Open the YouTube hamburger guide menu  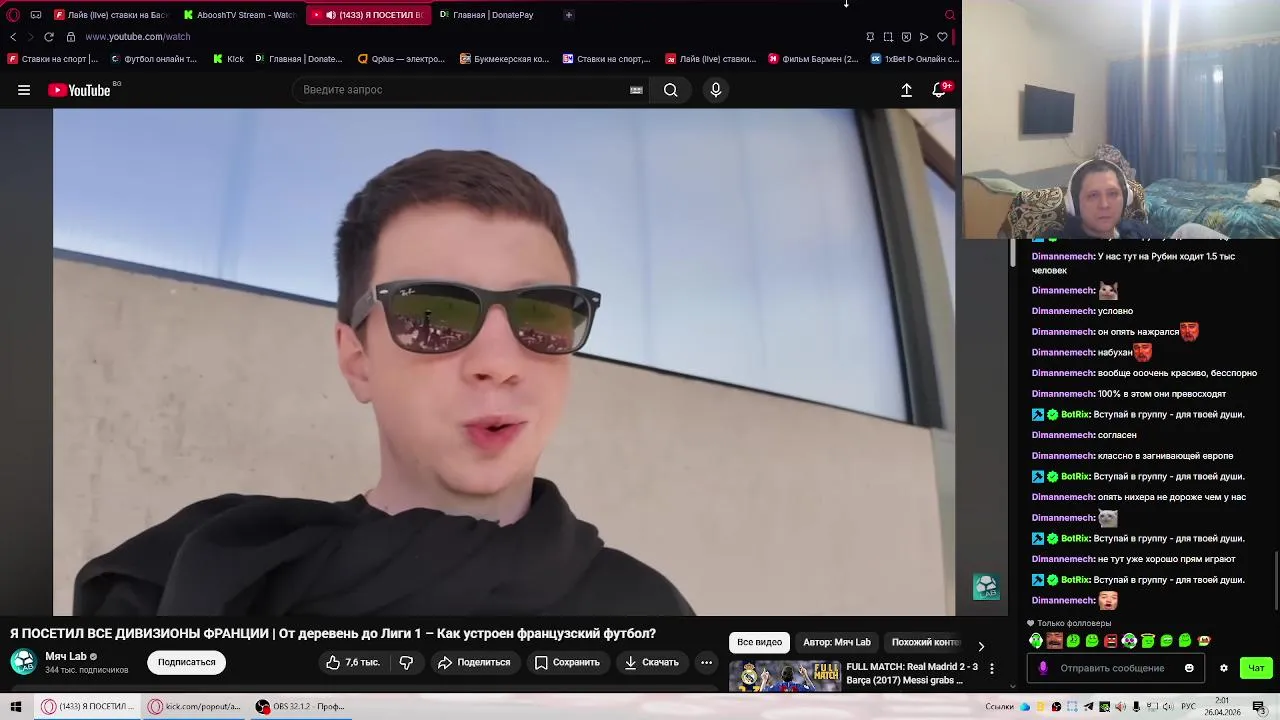click(x=24, y=90)
